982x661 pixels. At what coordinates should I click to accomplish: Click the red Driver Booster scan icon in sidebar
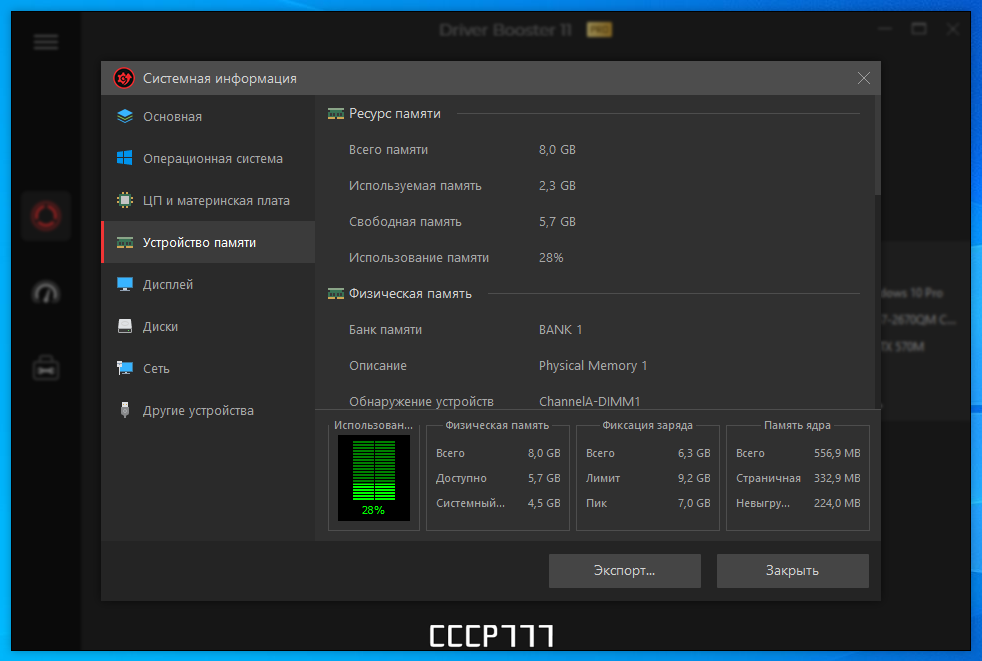(46, 216)
